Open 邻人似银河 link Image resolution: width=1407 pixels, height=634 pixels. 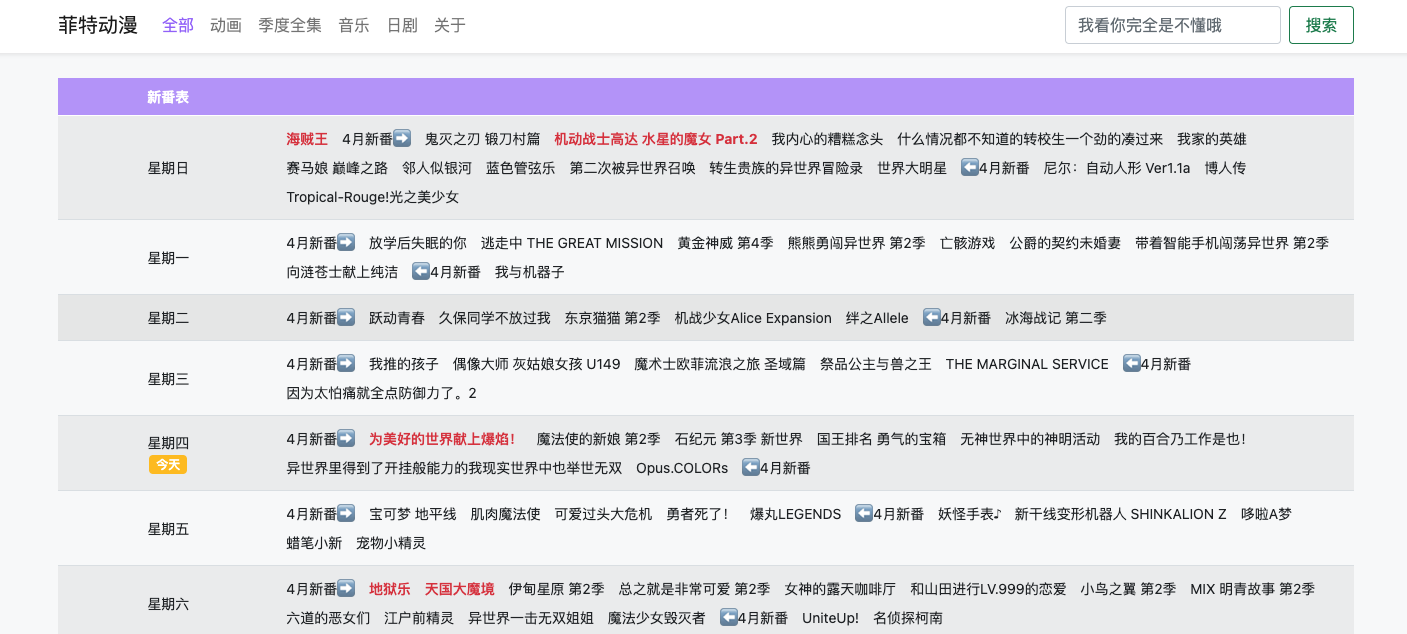tap(437, 168)
